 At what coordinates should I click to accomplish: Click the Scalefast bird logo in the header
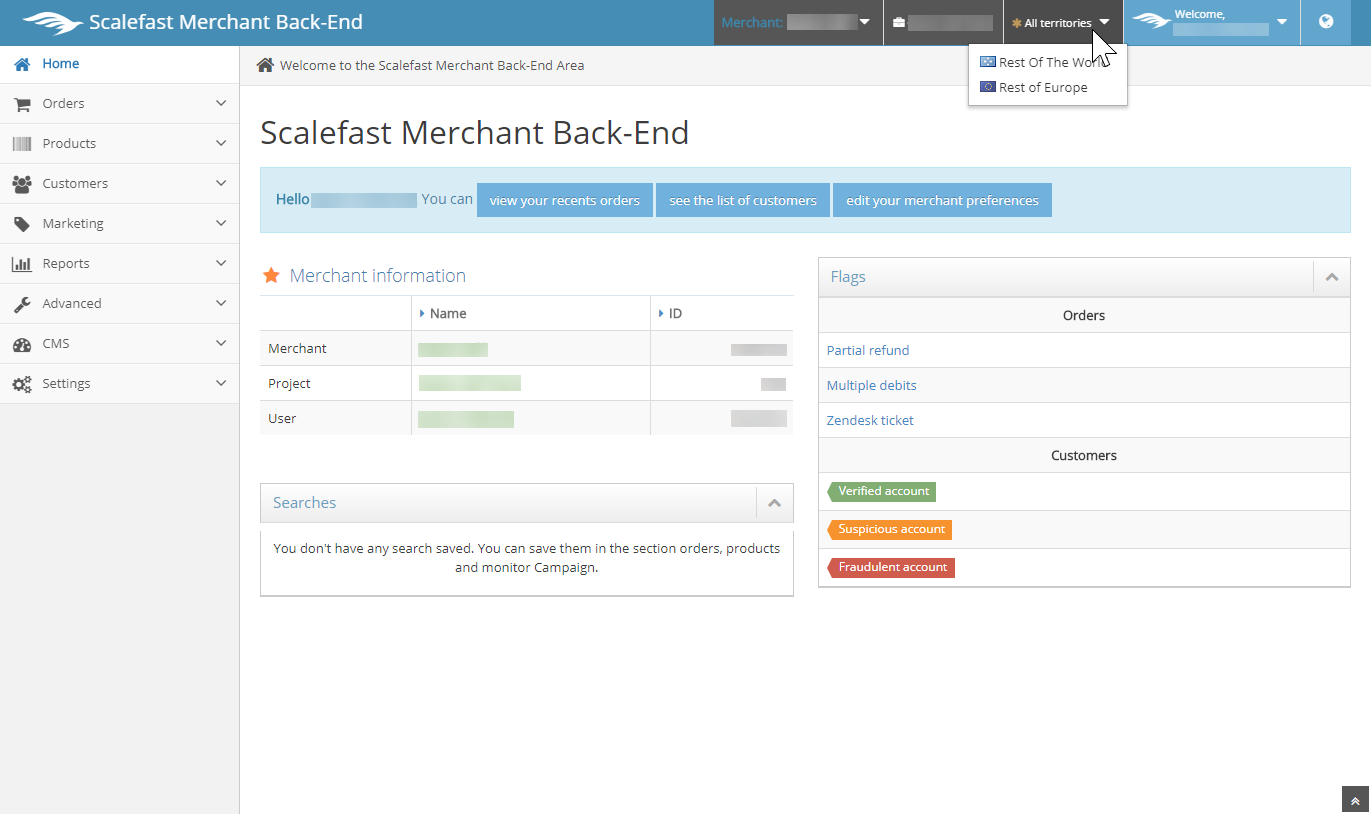tap(53, 22)
